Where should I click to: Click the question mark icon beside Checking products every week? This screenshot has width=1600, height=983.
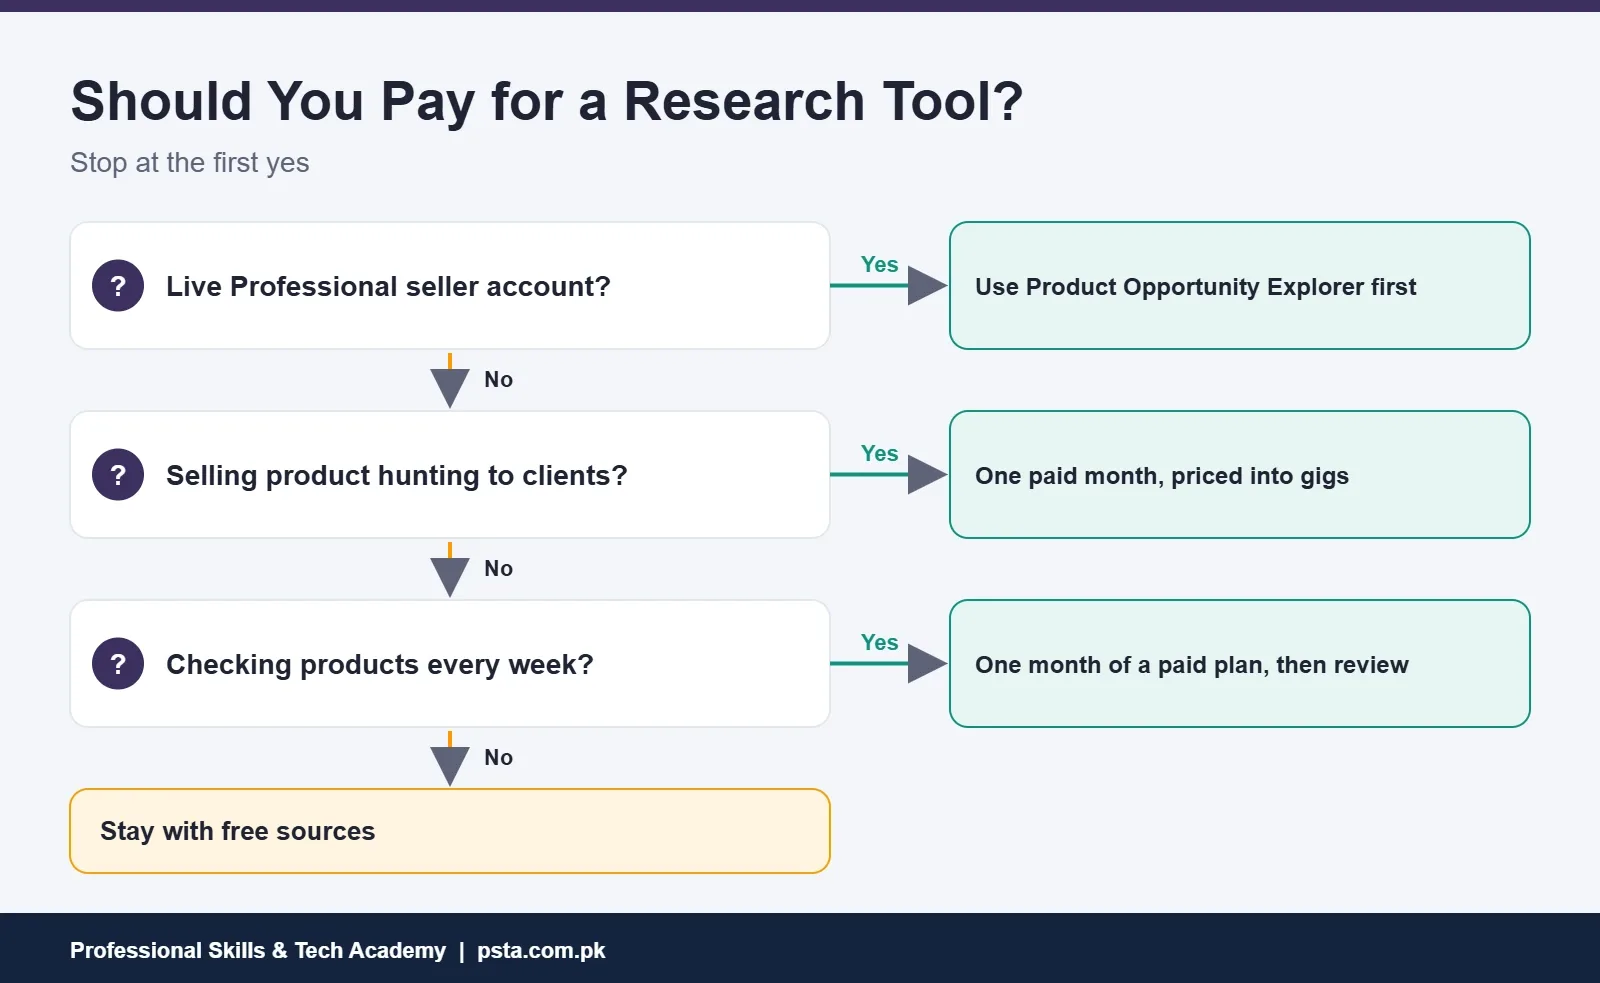118,664
